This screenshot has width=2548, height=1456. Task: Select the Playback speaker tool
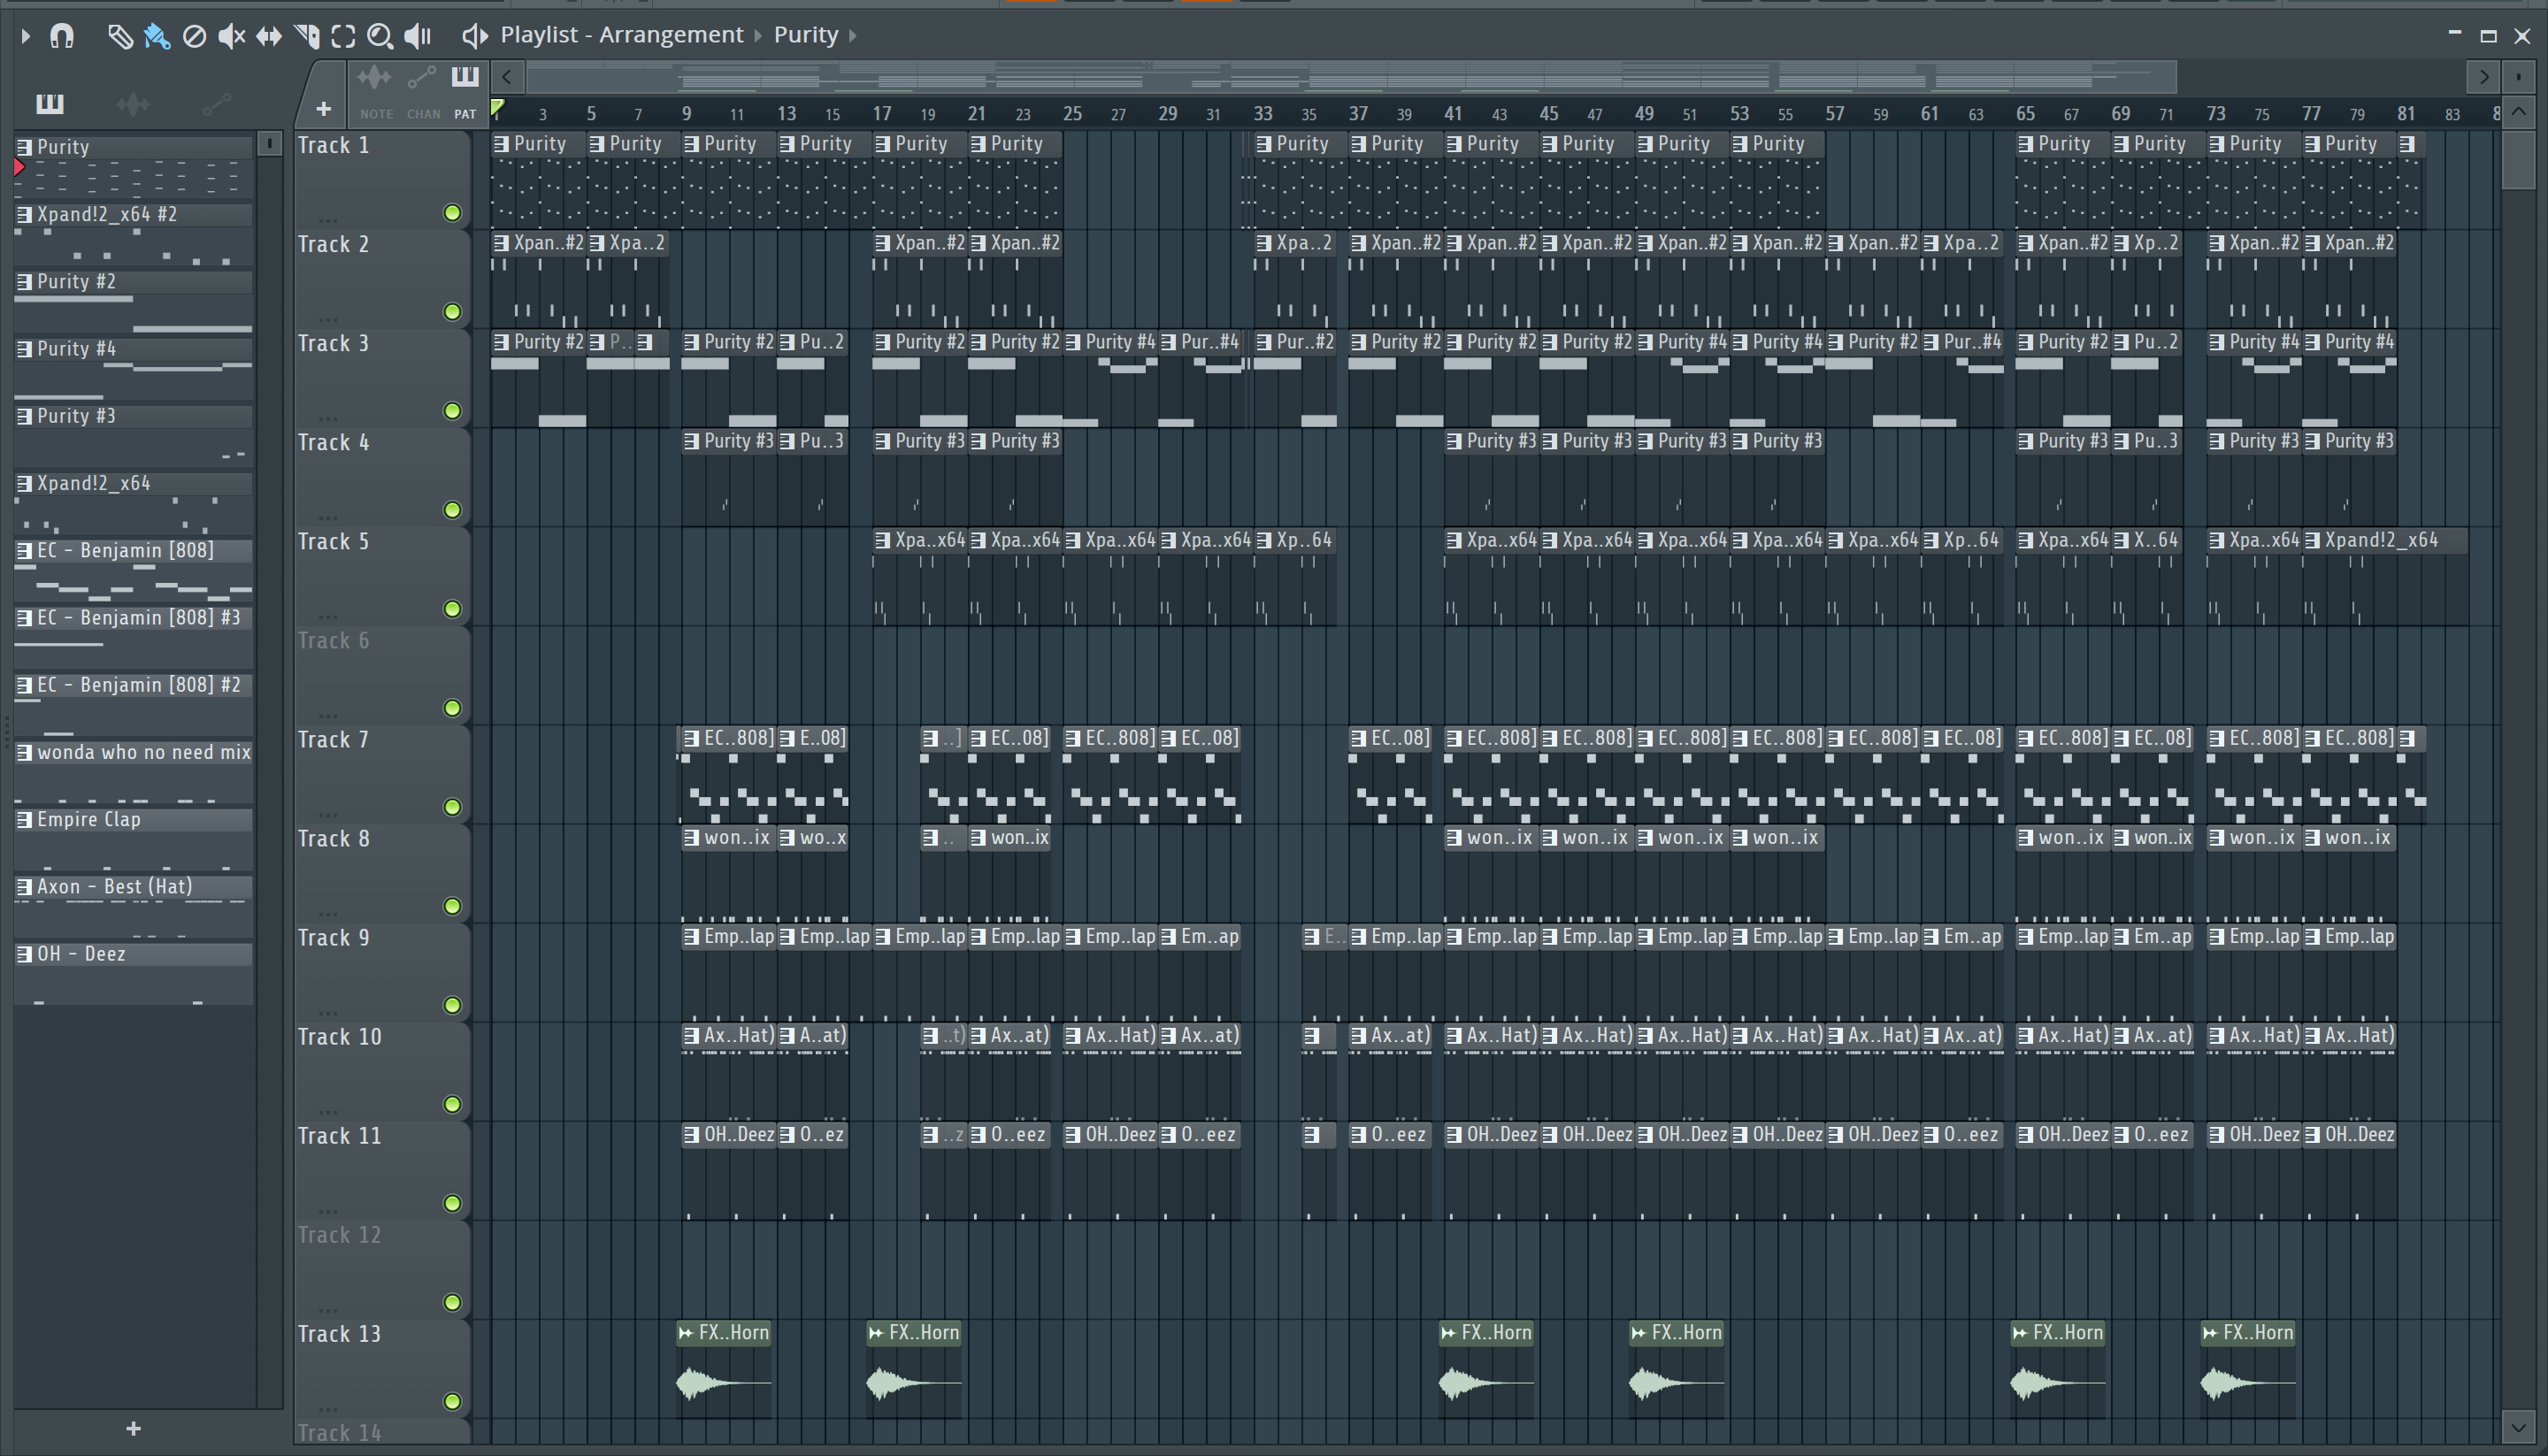pyautogui.click(x=417, y=36)
